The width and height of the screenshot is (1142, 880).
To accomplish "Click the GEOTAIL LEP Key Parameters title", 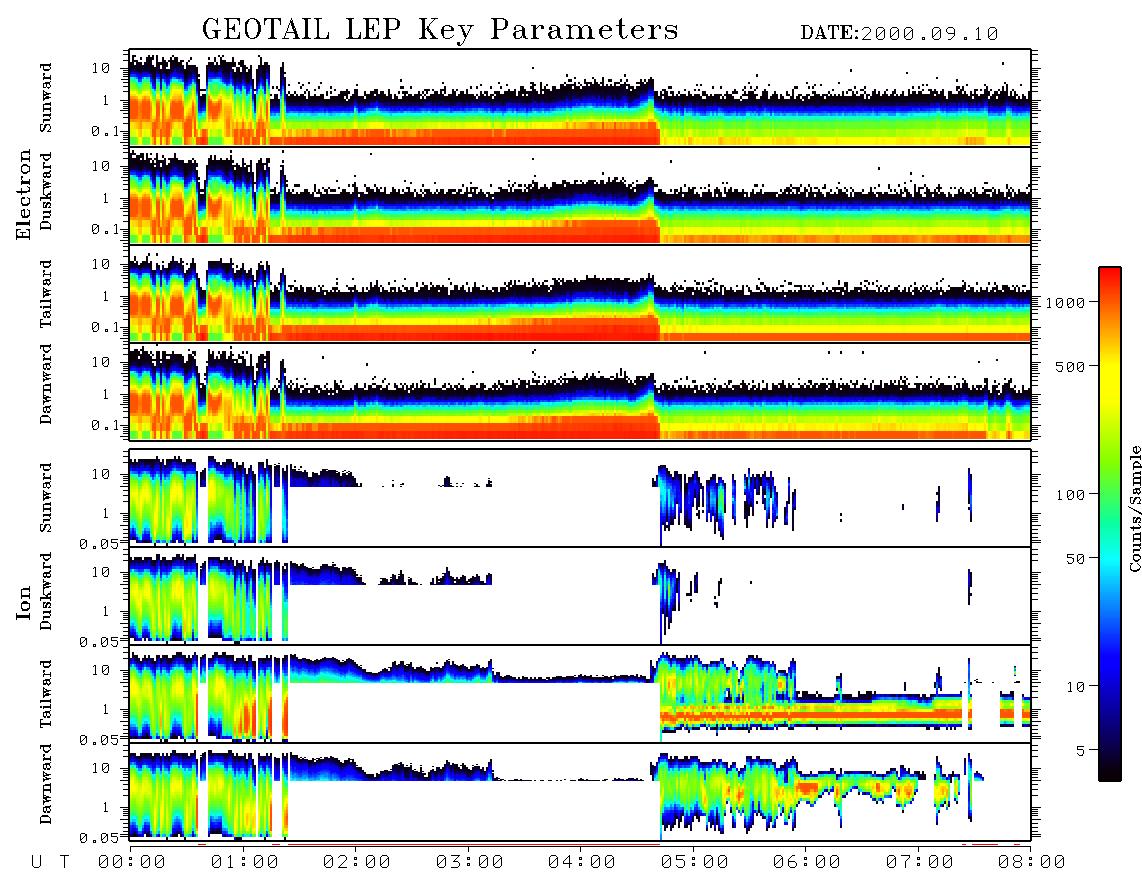I will [440, 30].
